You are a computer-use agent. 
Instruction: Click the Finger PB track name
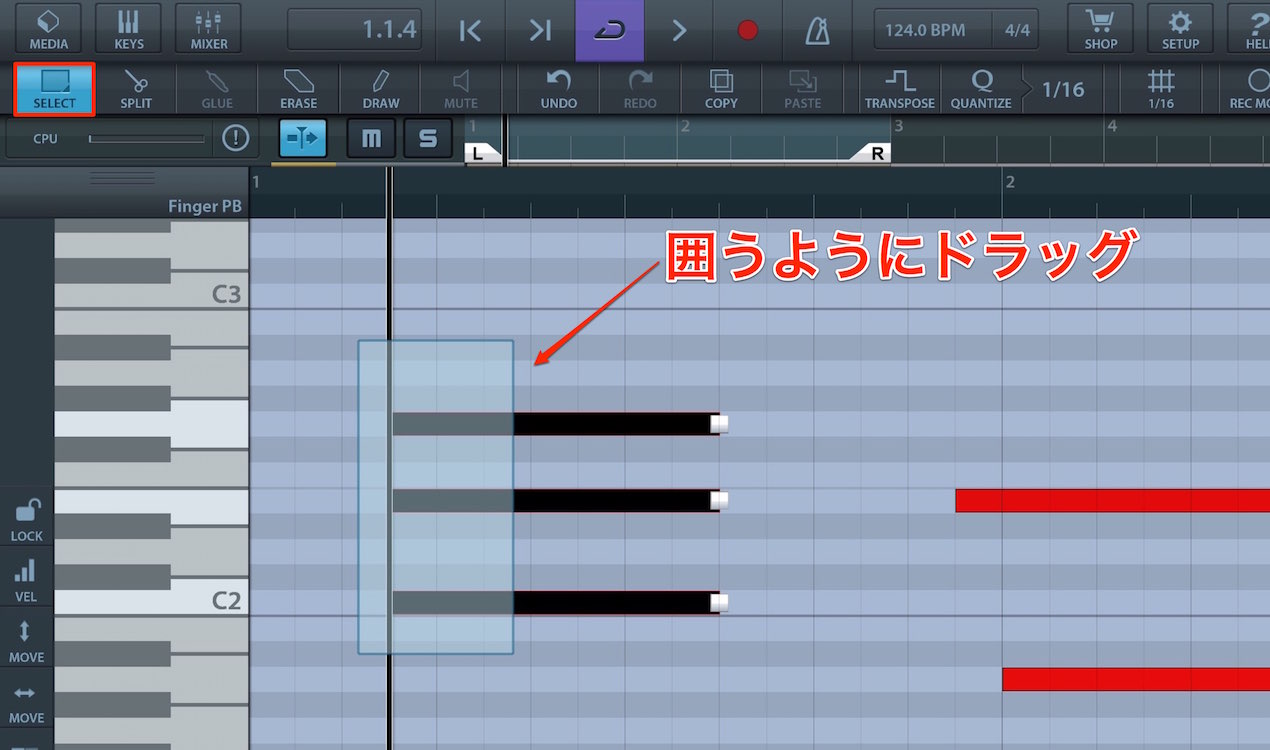(x=205, y=206)
